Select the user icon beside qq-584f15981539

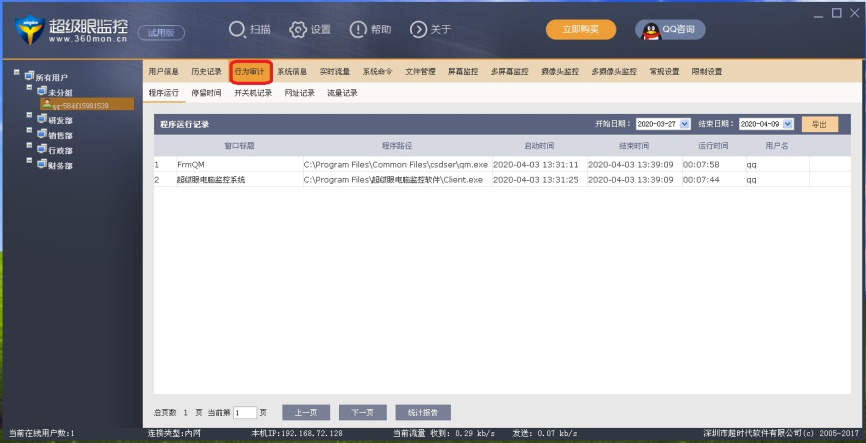(x=47, y=103)
